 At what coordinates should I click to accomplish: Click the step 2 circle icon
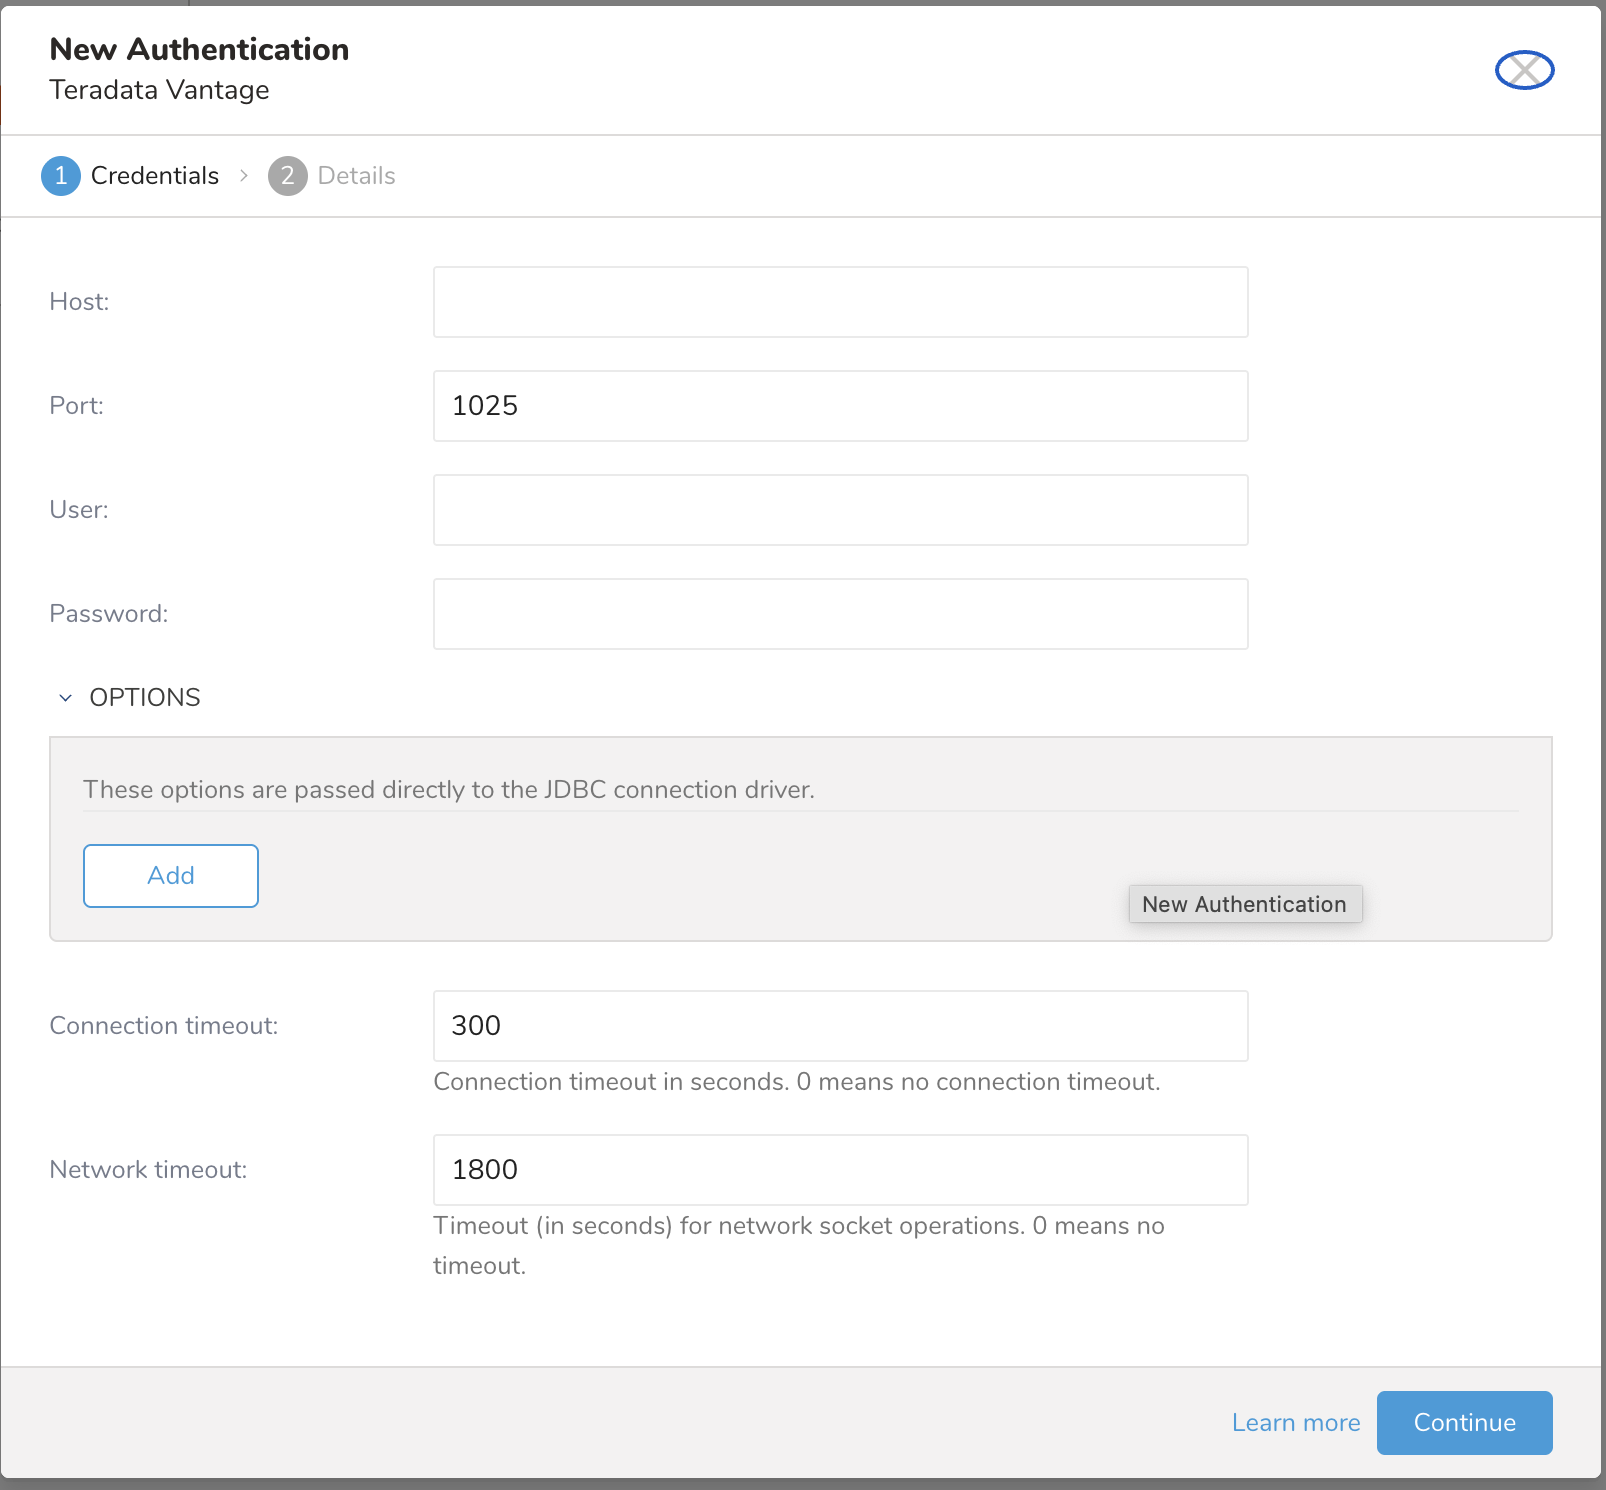pyautogui.click(x=287, y=176)
